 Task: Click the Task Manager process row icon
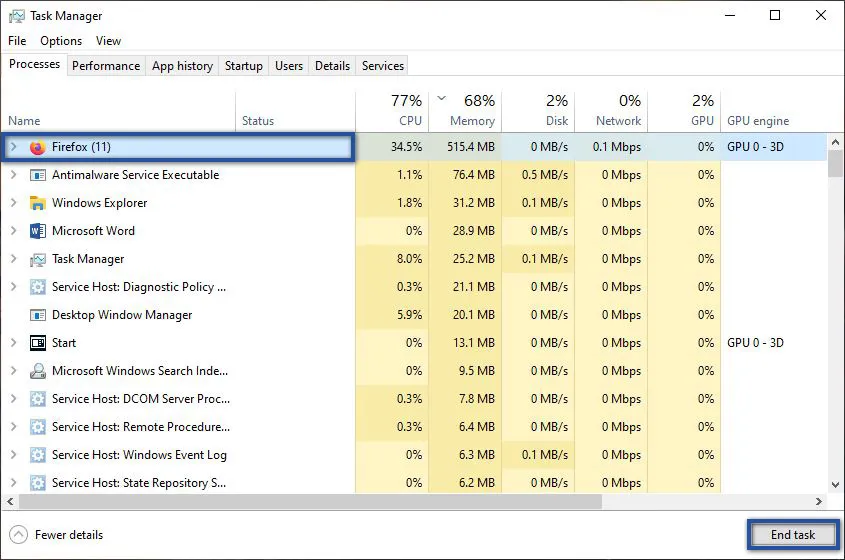pos(37,259)
